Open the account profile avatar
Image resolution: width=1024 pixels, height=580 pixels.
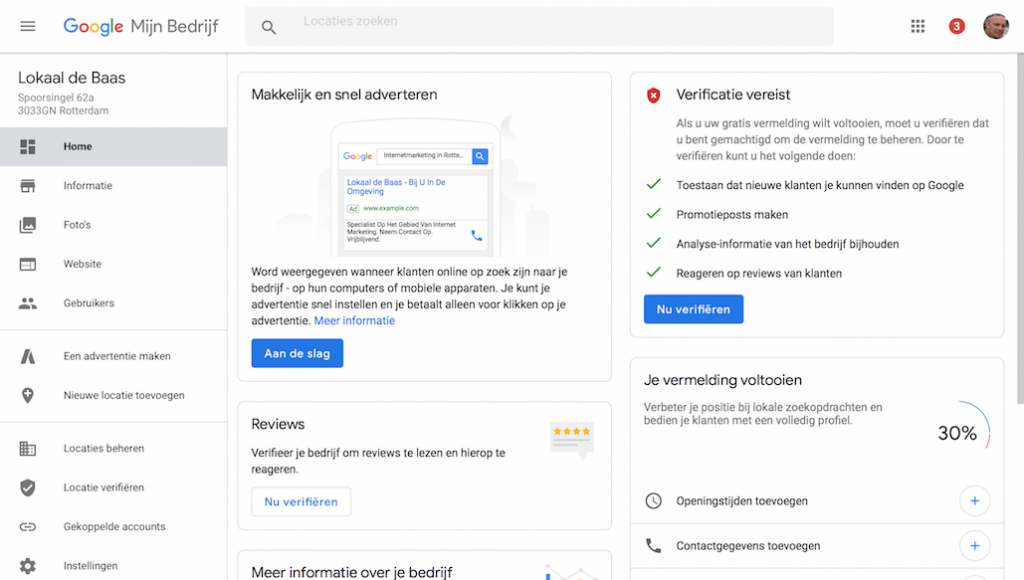(996, 26)
